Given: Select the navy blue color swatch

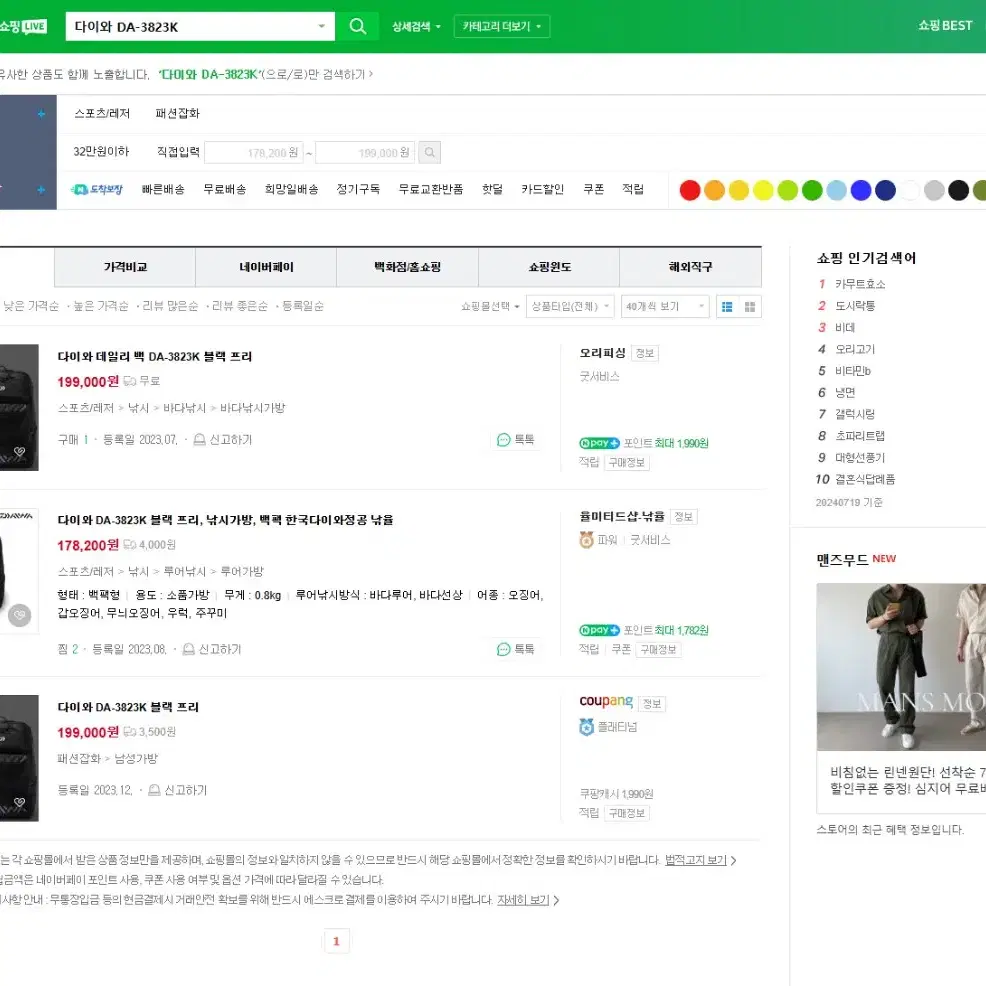Looking at the screenshot, I should [885, 190].
